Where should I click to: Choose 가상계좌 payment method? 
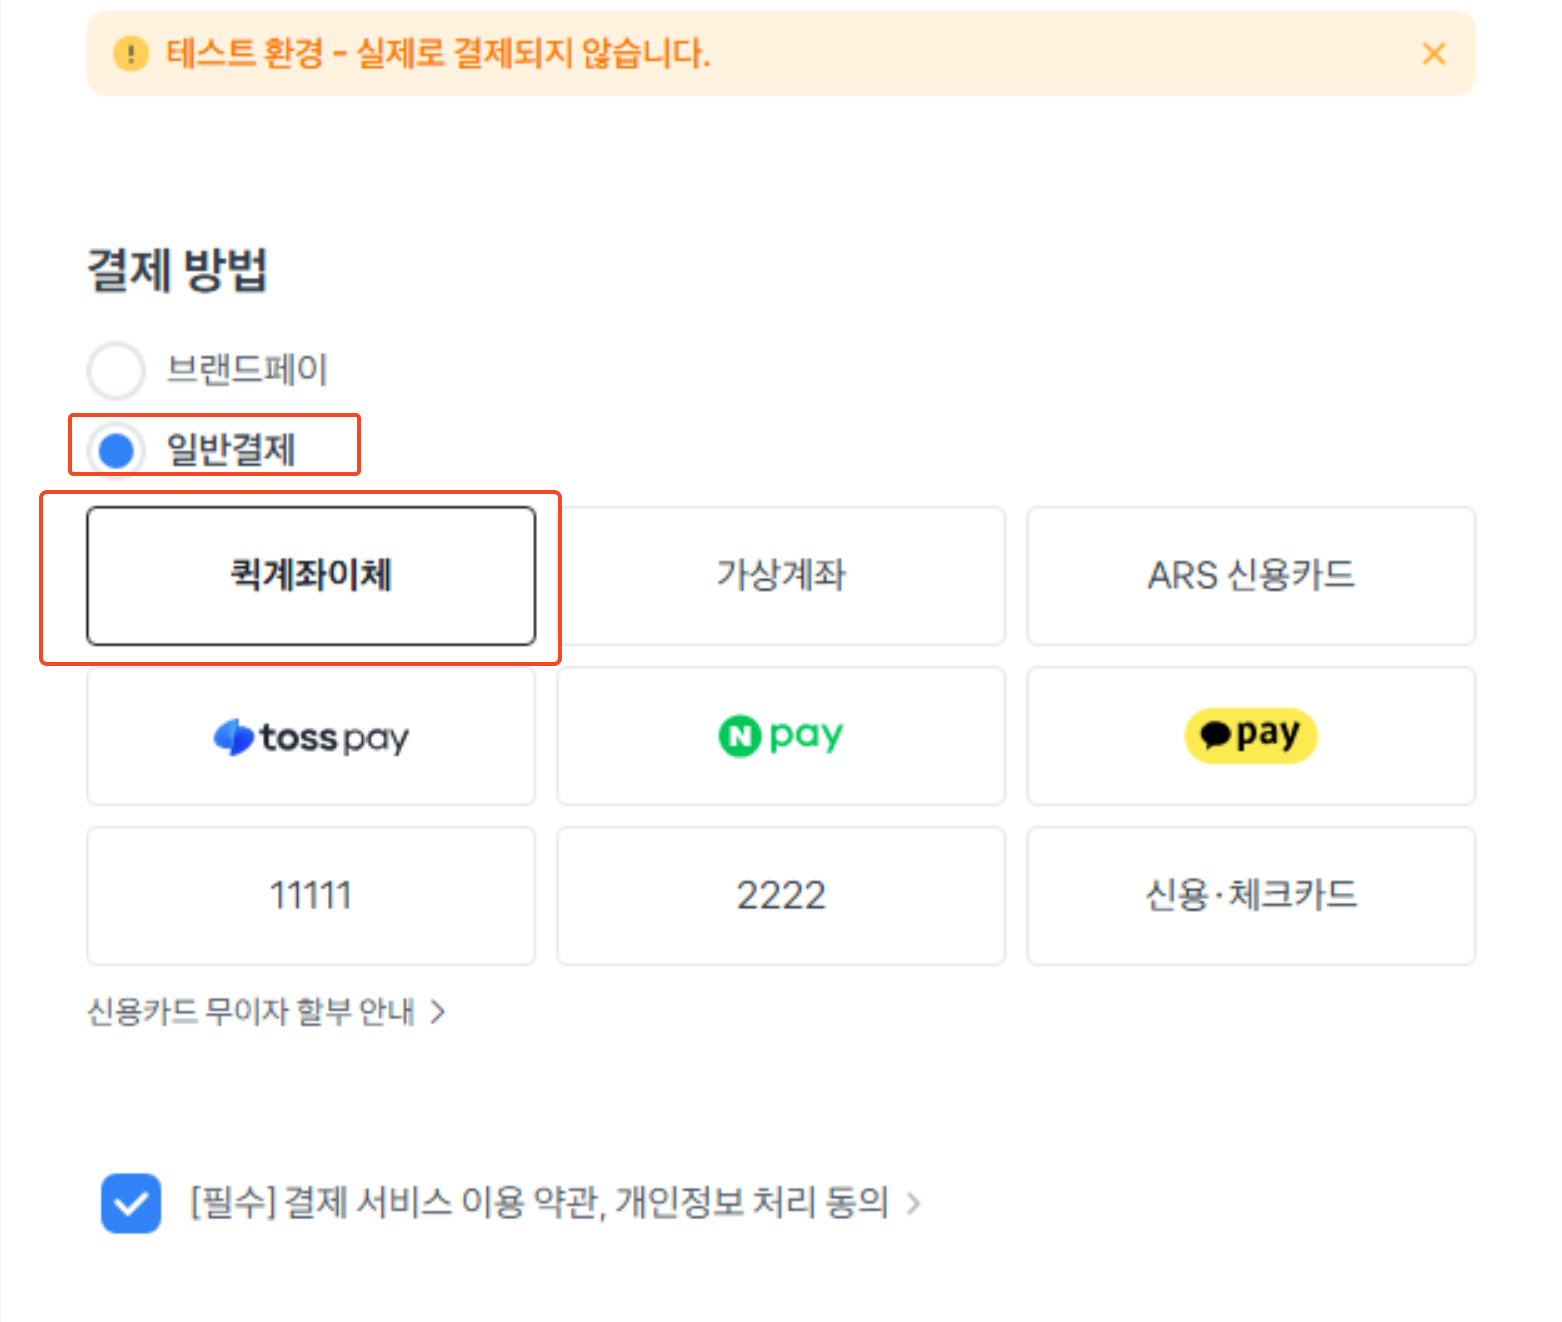click(x=781, y=576)
